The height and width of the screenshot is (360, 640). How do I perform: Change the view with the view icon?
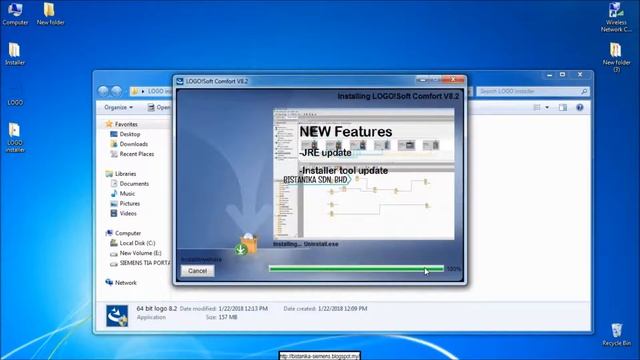(x=537, y=107)
